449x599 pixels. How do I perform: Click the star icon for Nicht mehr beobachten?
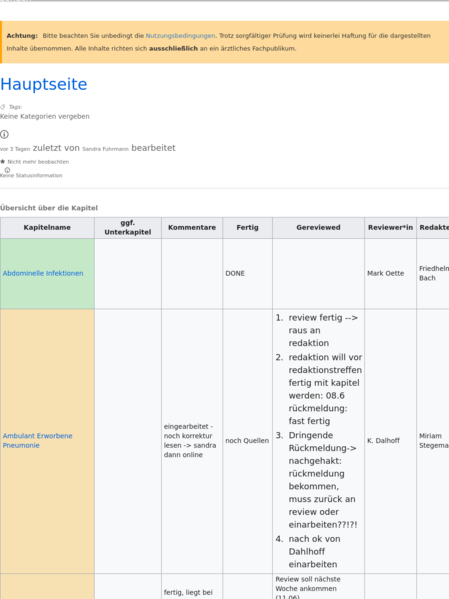[3, 162]
